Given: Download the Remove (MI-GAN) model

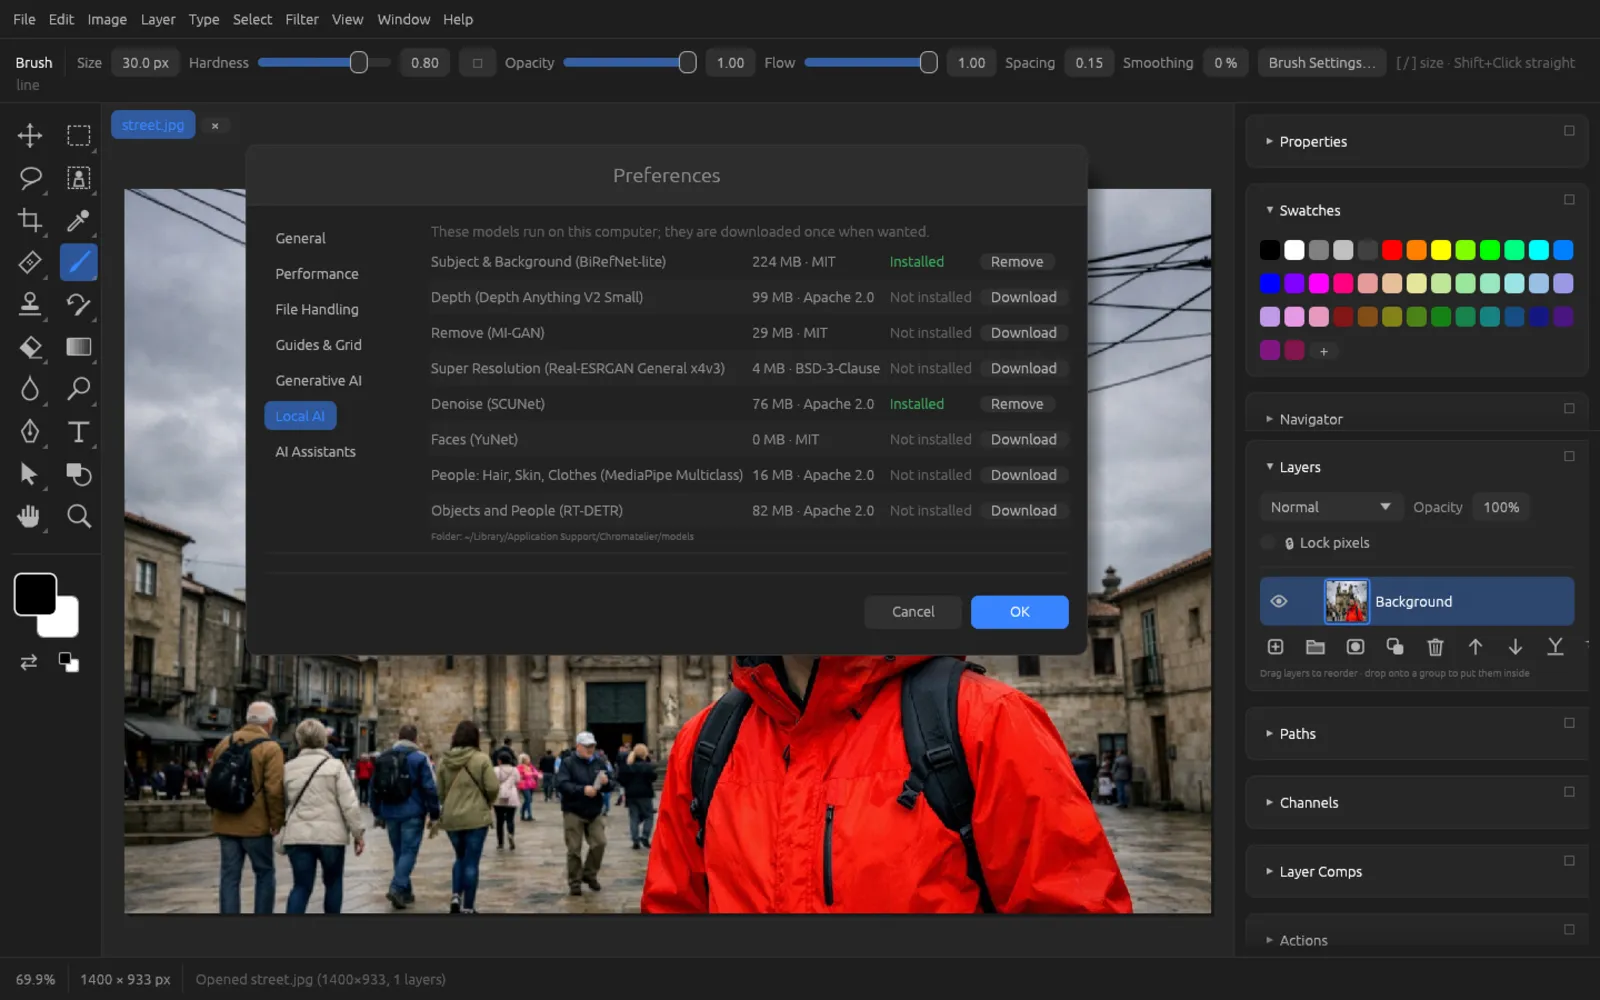Looking at the screenshot, I should [1023, 333].
